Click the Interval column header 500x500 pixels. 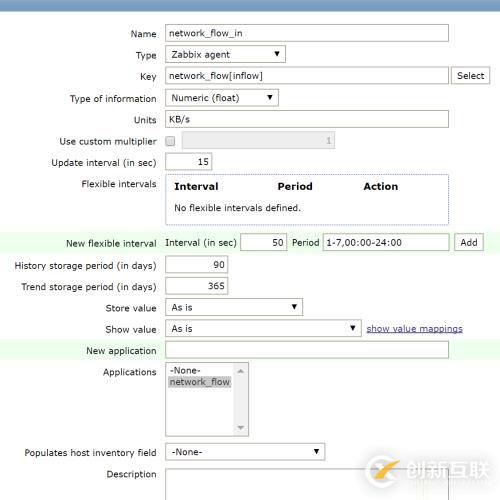(196, 186)
